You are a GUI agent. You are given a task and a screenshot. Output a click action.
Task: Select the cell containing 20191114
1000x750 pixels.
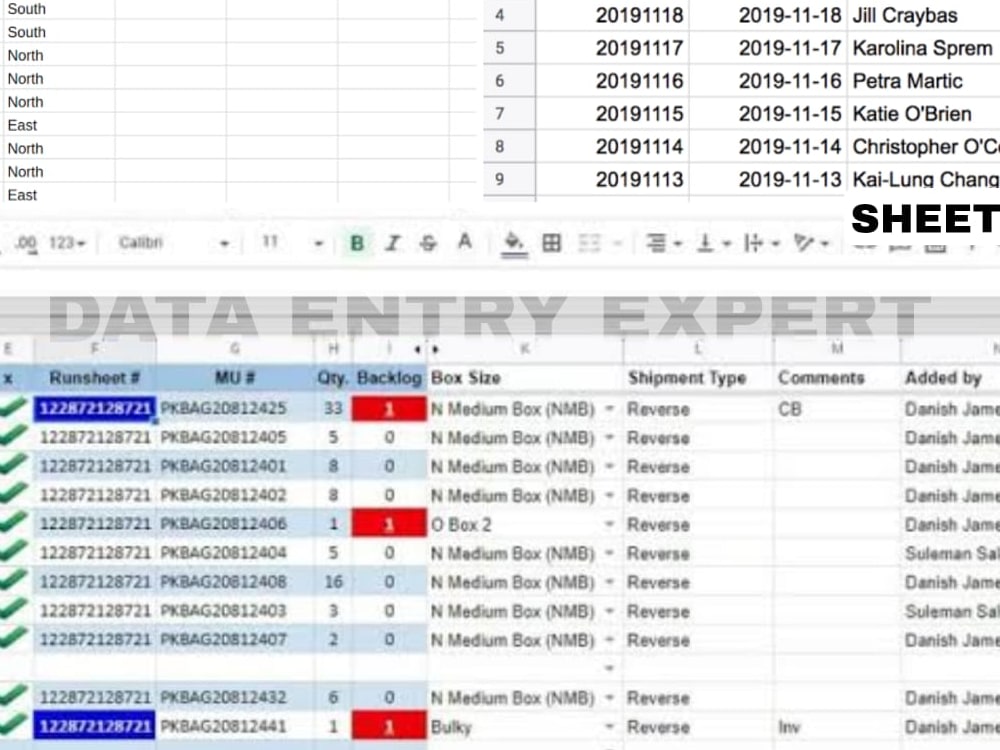click(x=612, y=147)
